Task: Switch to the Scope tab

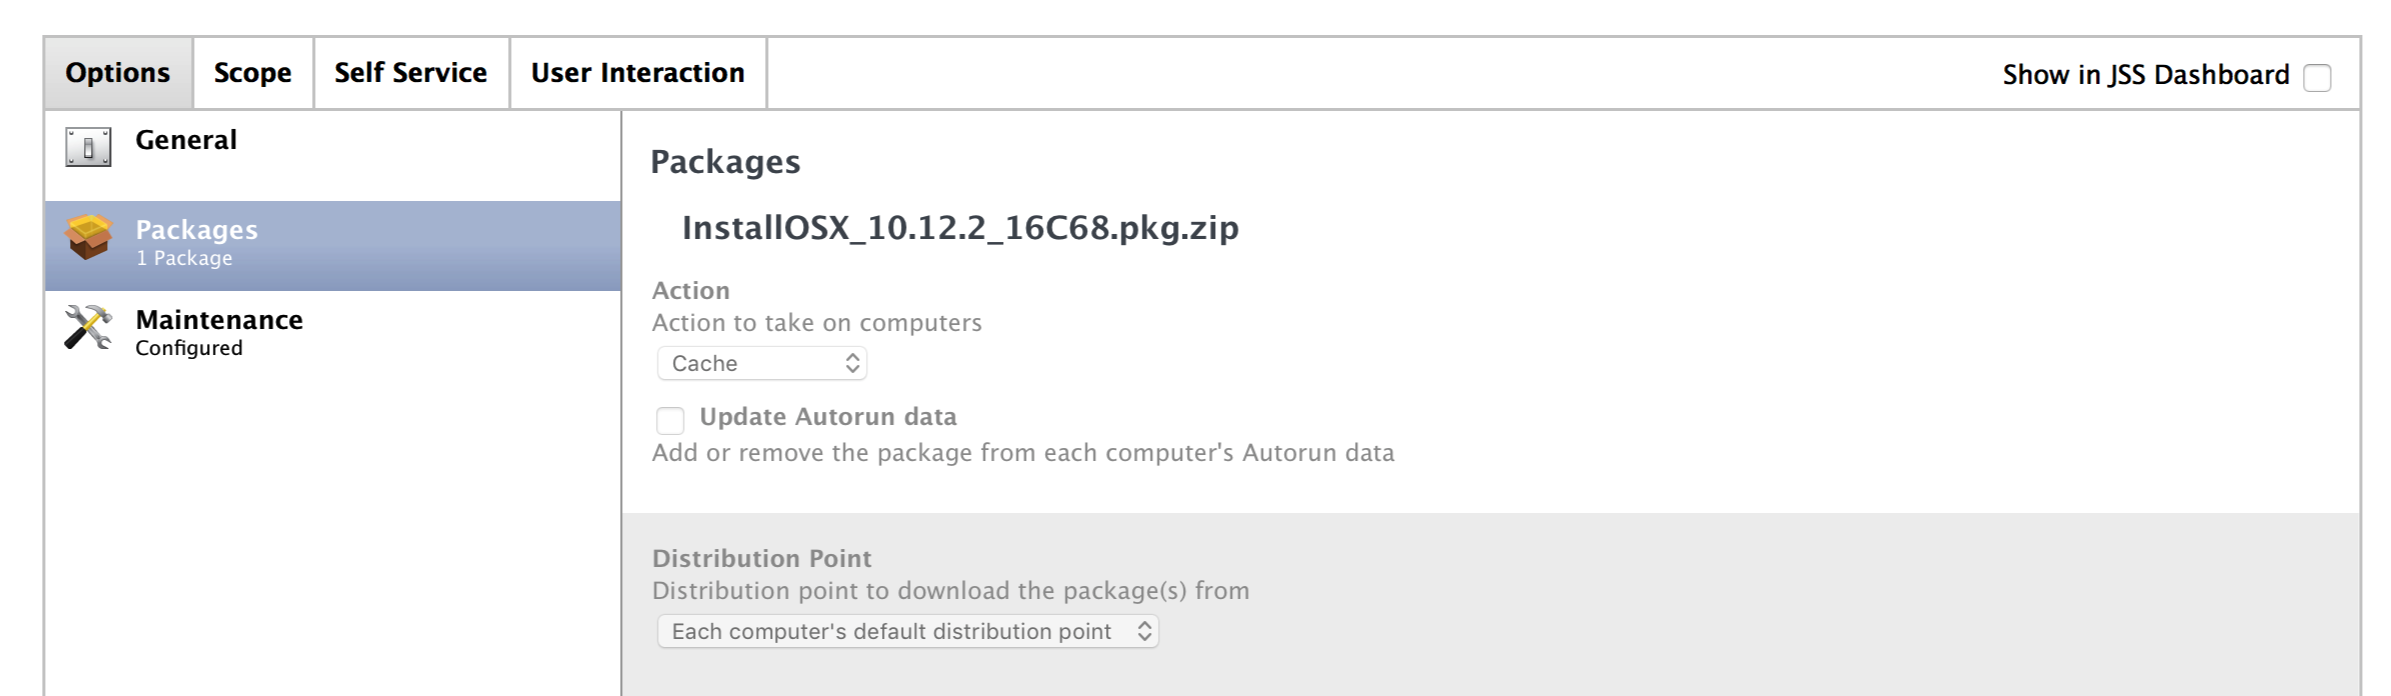Action: pyautogui.click(x=253, y=73)
